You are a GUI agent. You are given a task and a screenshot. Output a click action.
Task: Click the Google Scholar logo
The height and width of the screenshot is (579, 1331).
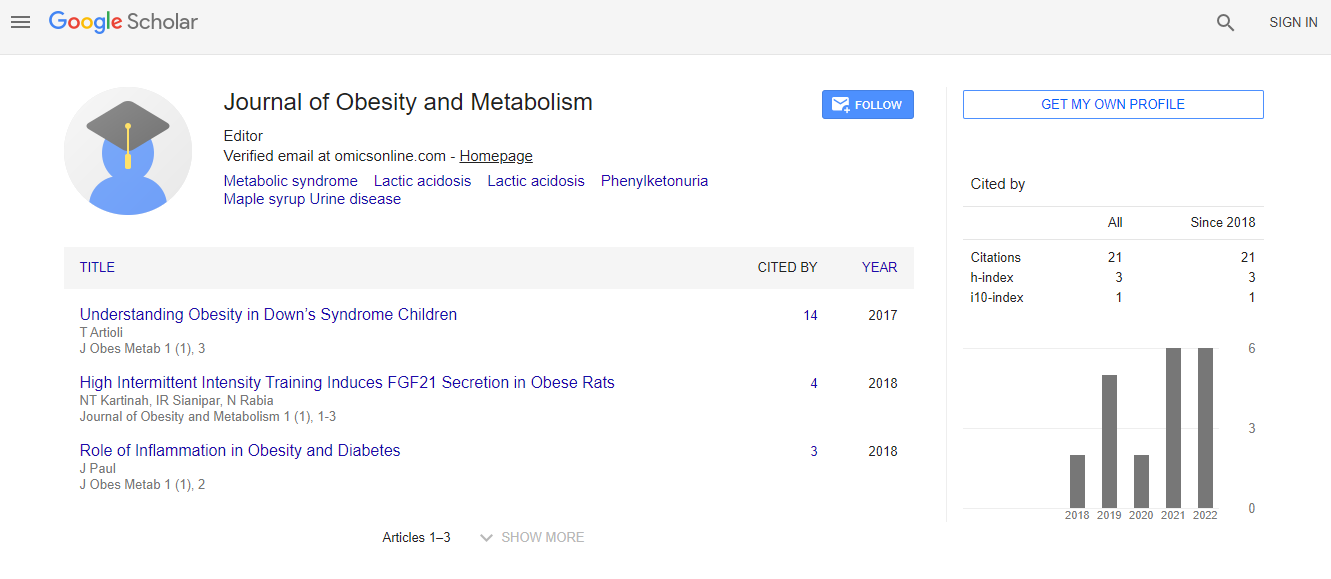tap(123, 22)
